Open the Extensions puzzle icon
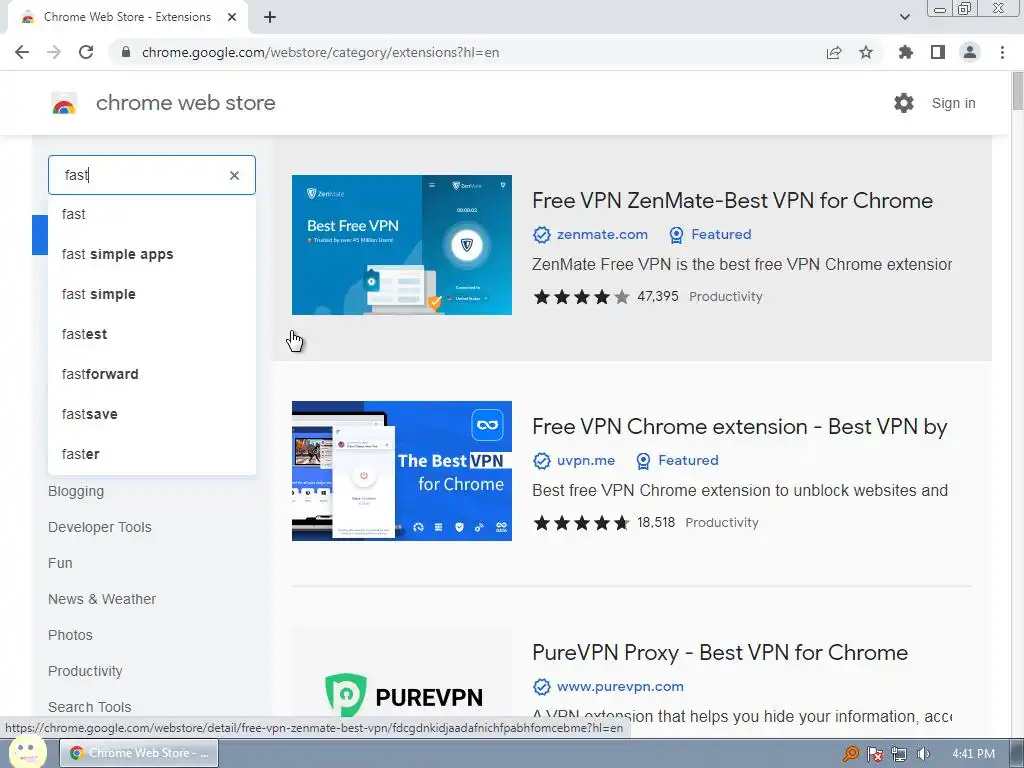 click(x=906, y=52)
